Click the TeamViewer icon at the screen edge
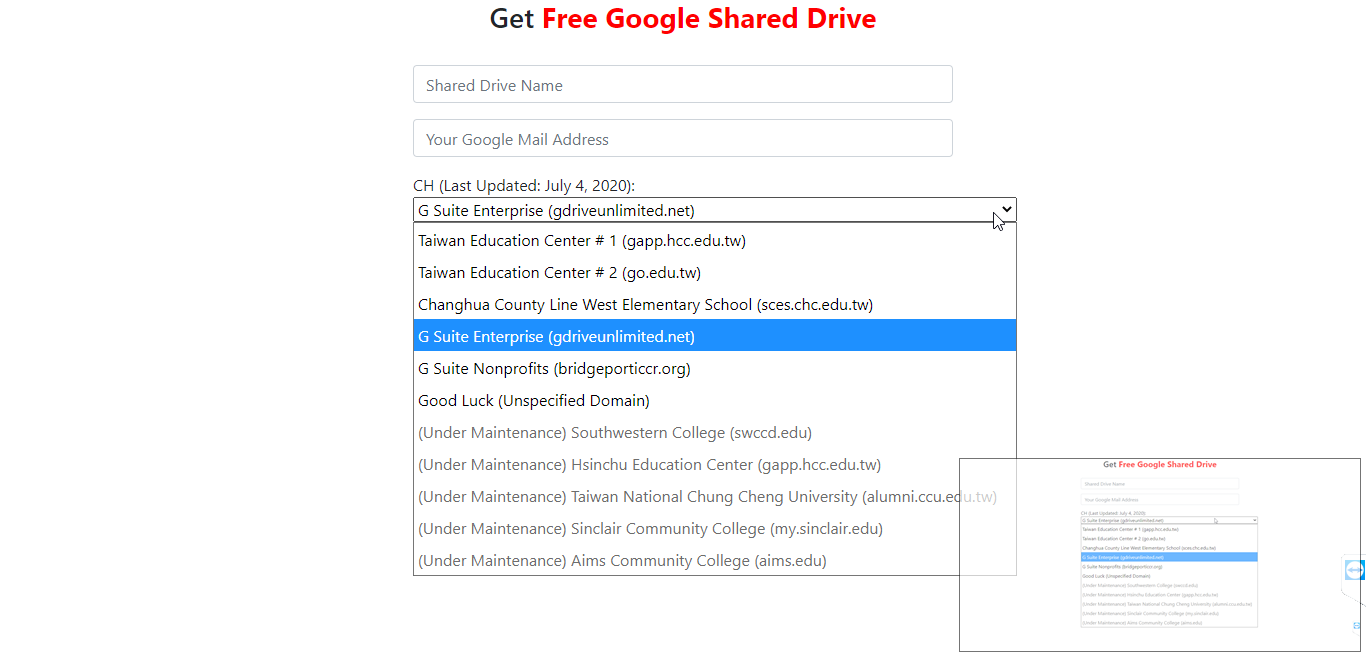Viewport: 1366px width, 657px height. tap(1355, 570)
